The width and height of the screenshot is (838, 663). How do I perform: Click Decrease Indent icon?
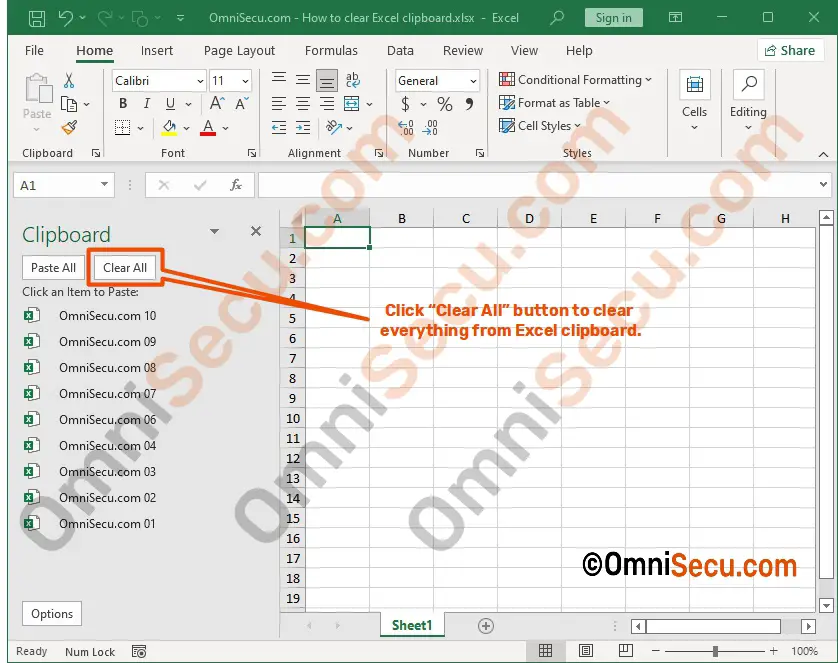tap(278, 128)
